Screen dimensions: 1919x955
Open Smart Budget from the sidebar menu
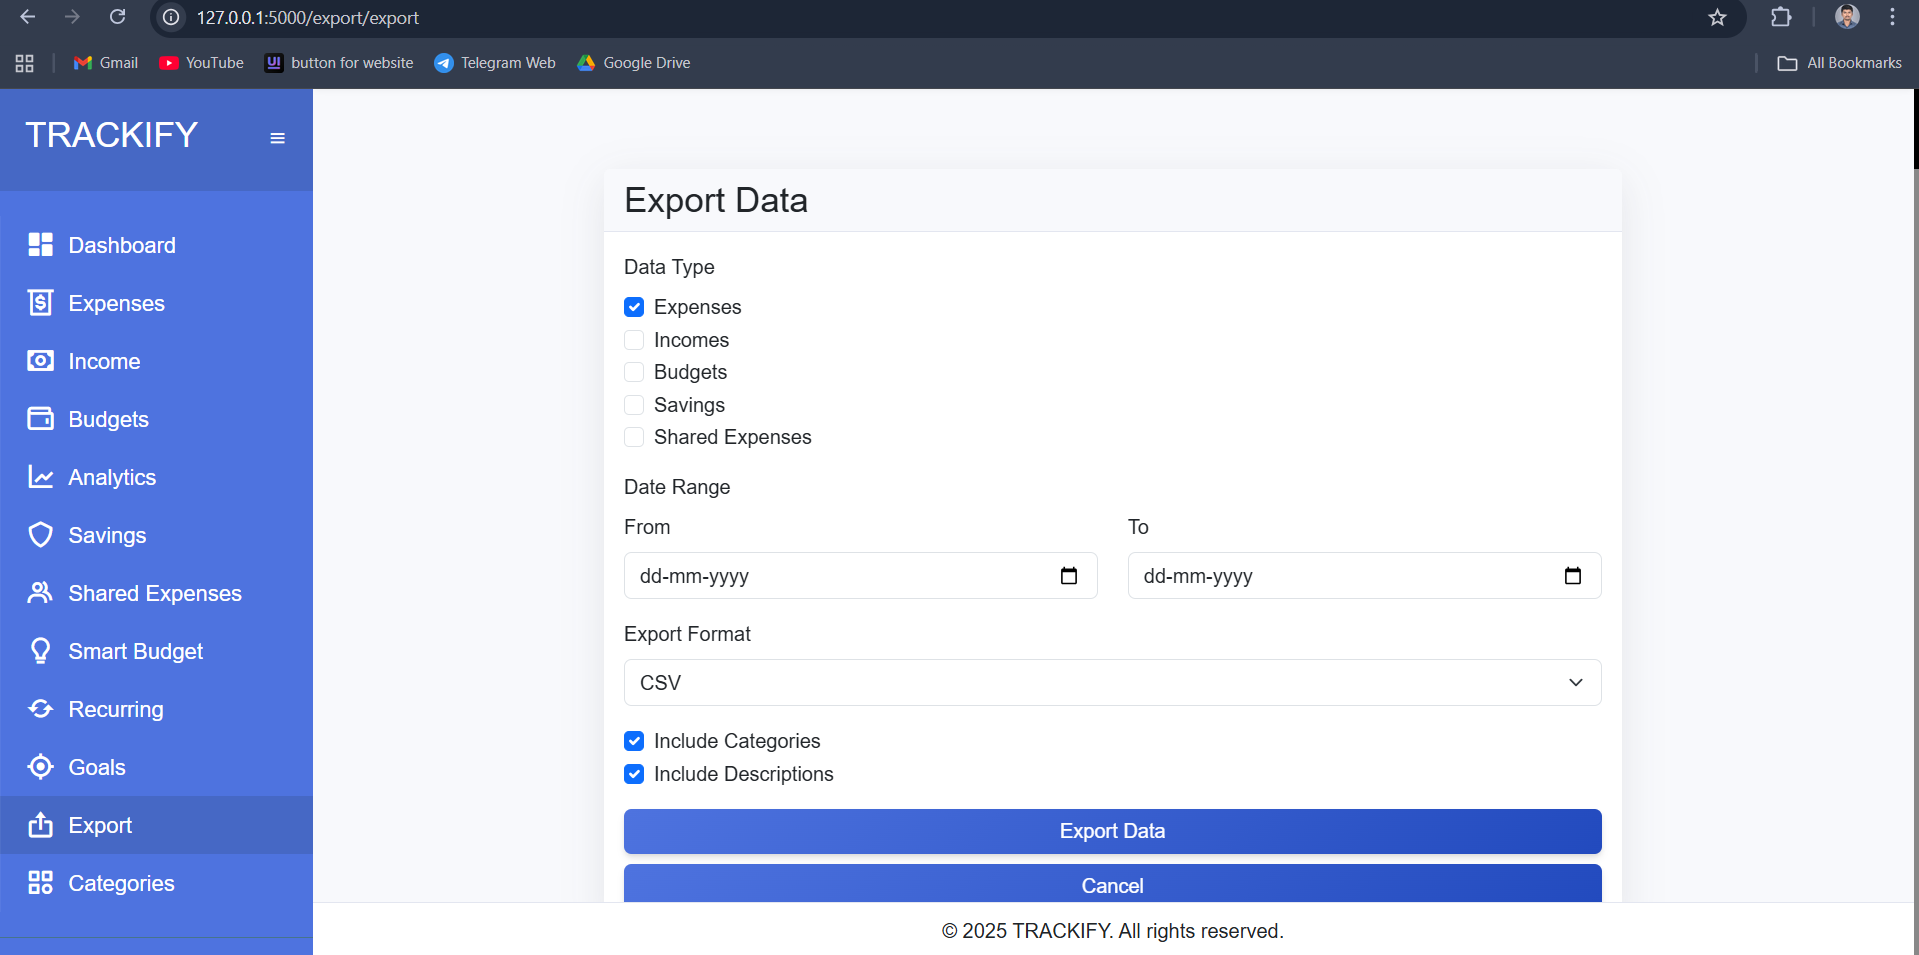156,651
